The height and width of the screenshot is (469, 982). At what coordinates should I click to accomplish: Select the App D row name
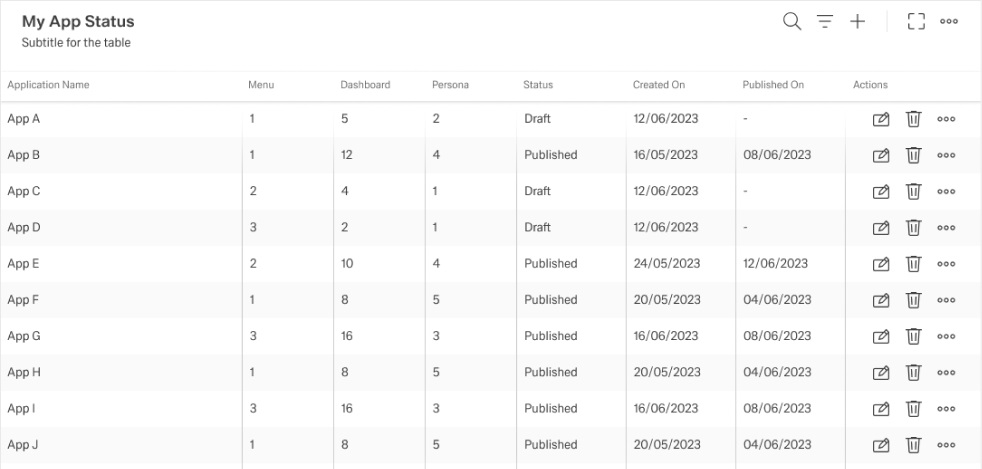(x=24, y=227)
